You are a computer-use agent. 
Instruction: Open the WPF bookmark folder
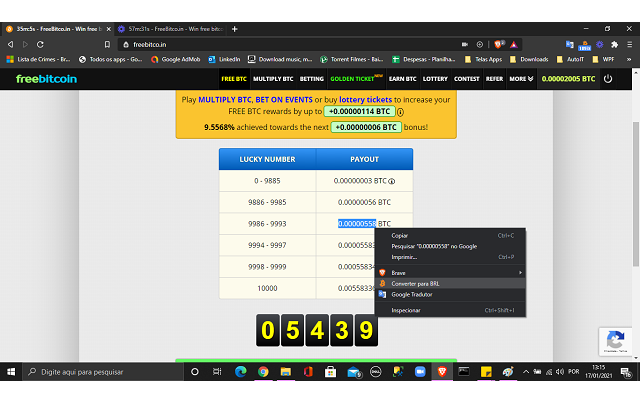603,60
